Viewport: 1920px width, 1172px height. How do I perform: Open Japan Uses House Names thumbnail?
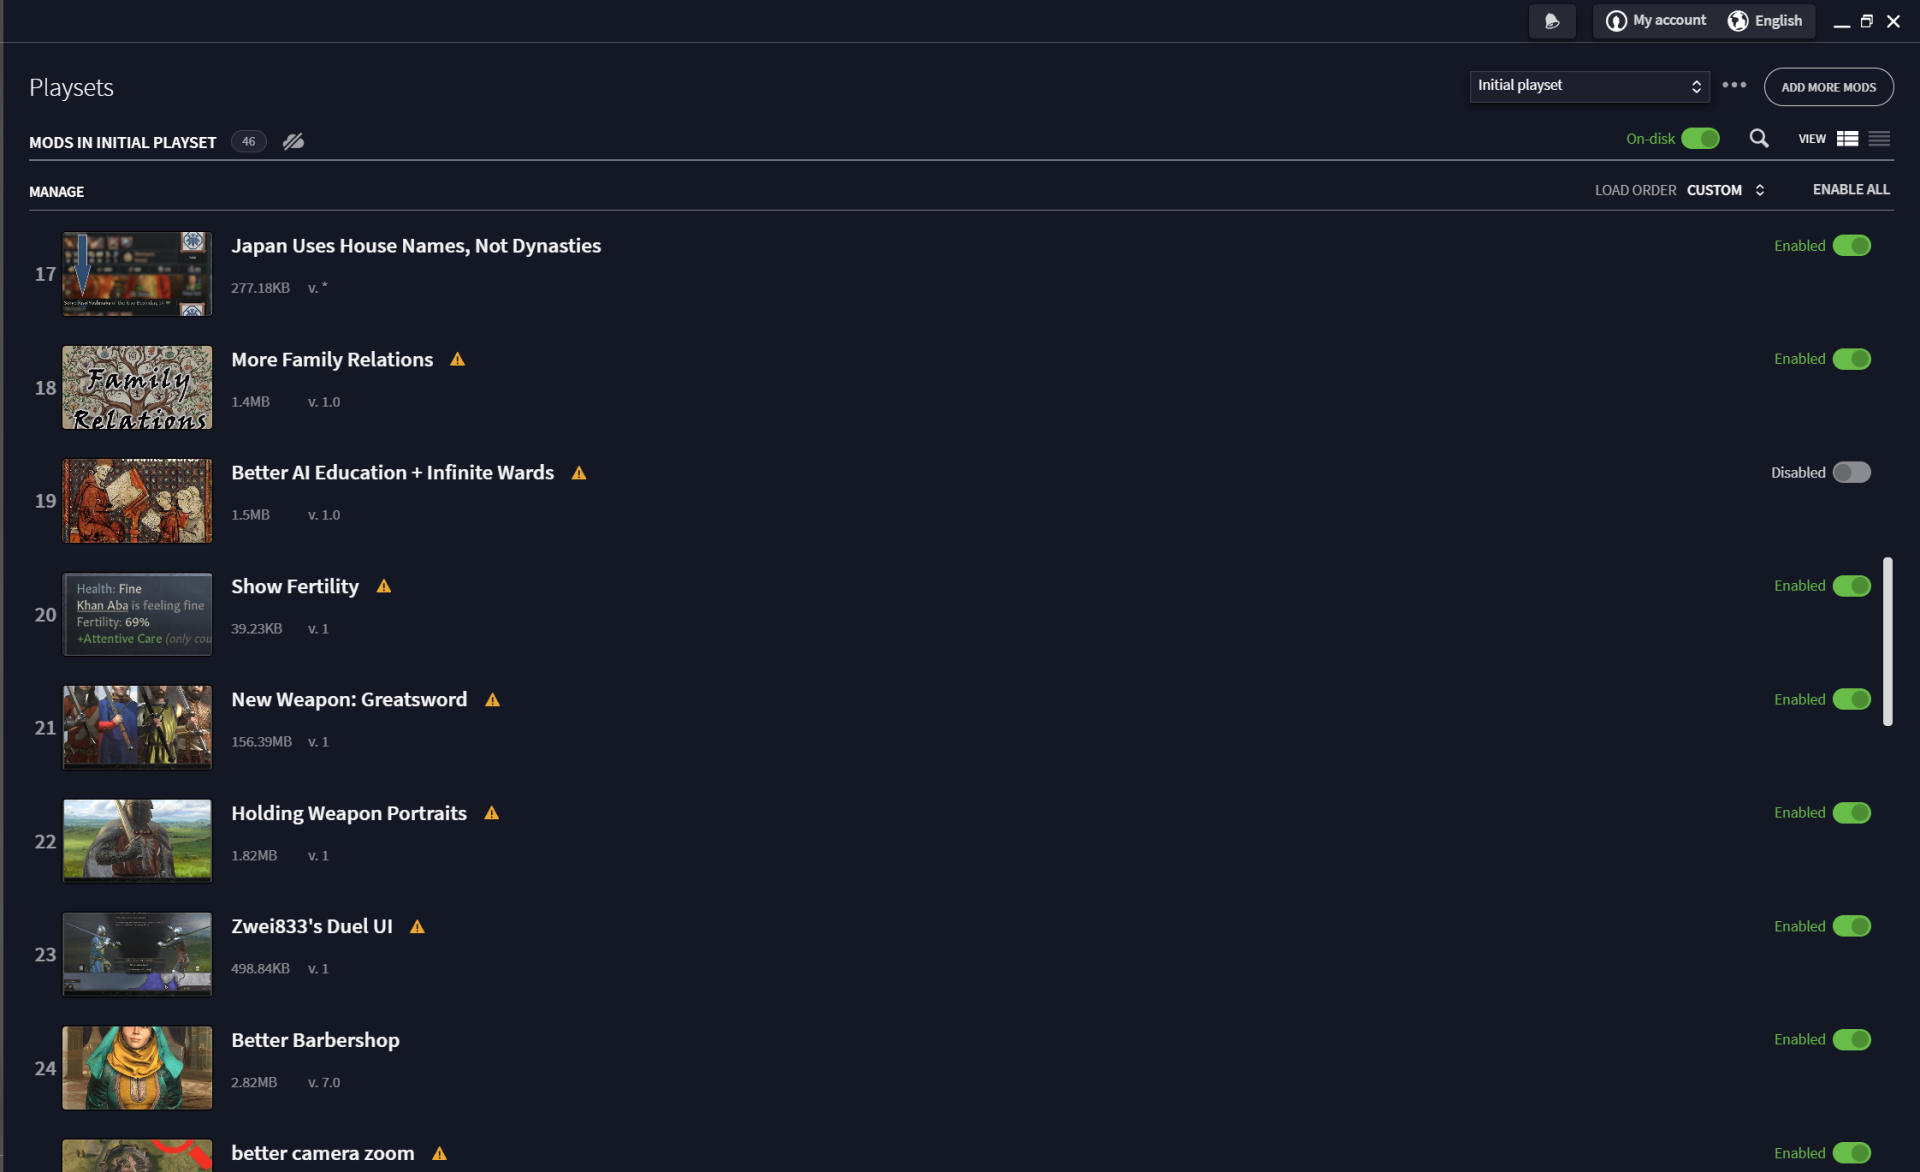137,274
